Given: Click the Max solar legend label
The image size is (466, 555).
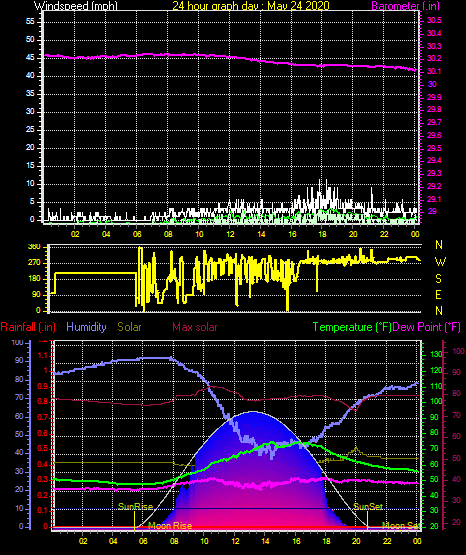Looking at the screenshot, I should tap(195, 327).
